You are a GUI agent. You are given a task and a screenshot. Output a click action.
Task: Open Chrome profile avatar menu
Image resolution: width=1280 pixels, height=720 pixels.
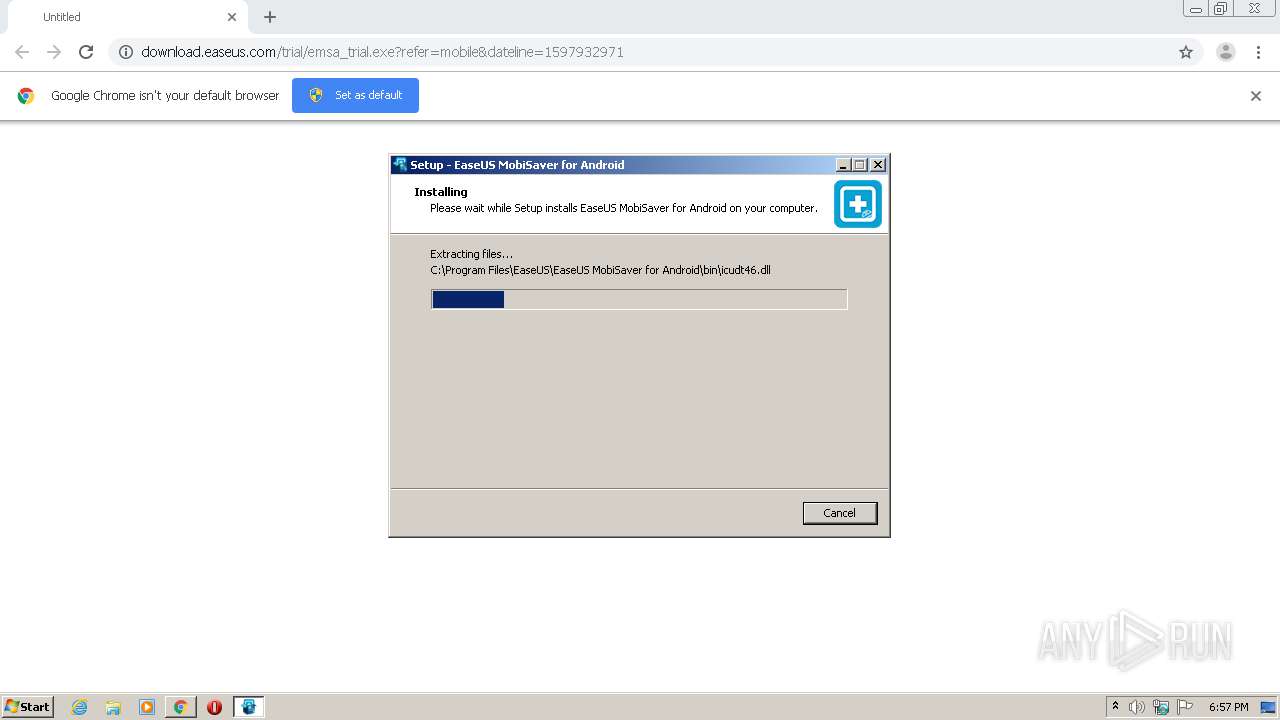click(x=1226, y=52)
